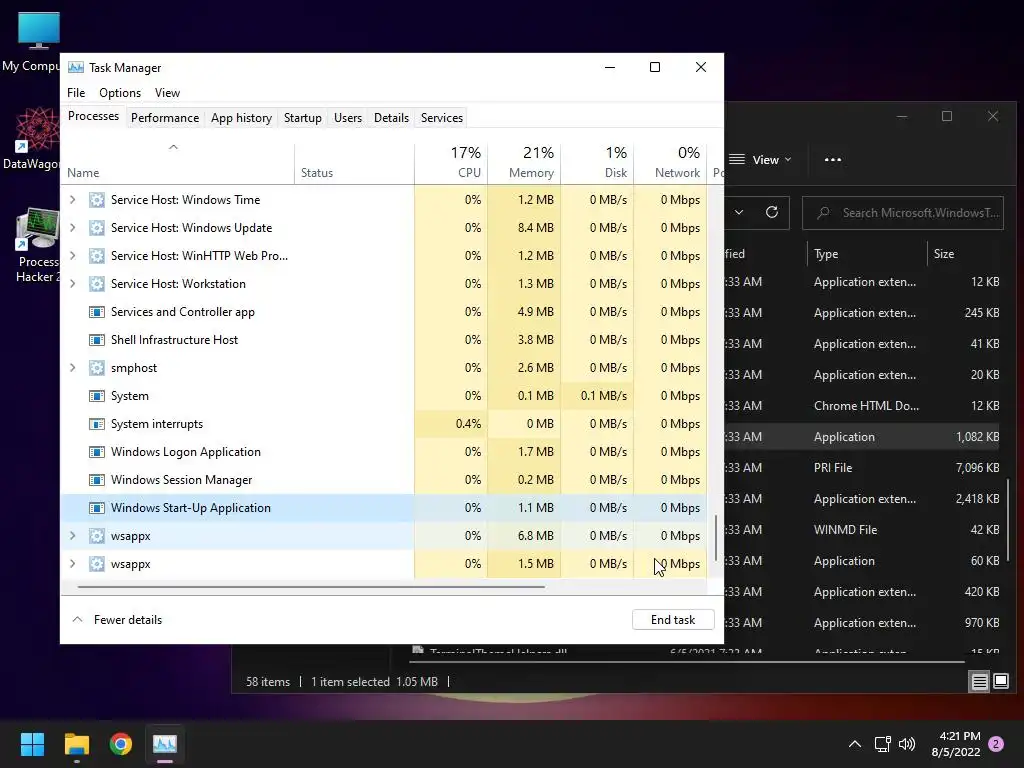Screen dimensions: 1024x768
Task: Switch File Explorer to large thumbnails view icon
Action: pos(1001,682)
